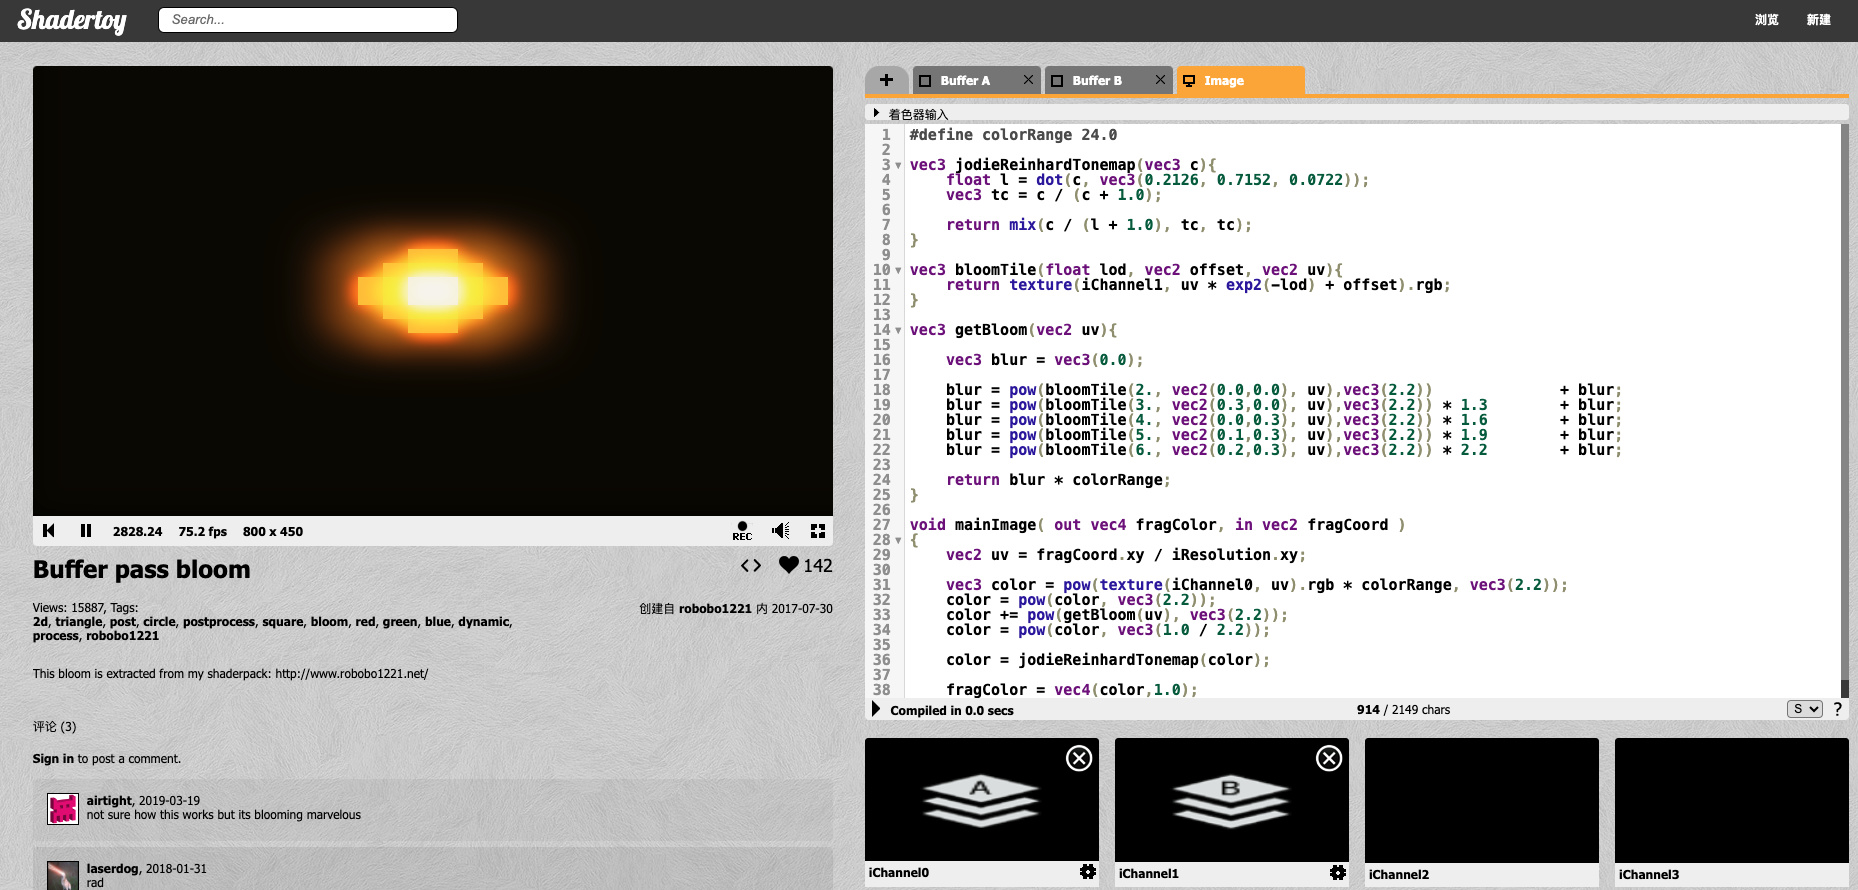
Task: Compile the shader with play arrow
Action: coord(876,709)
